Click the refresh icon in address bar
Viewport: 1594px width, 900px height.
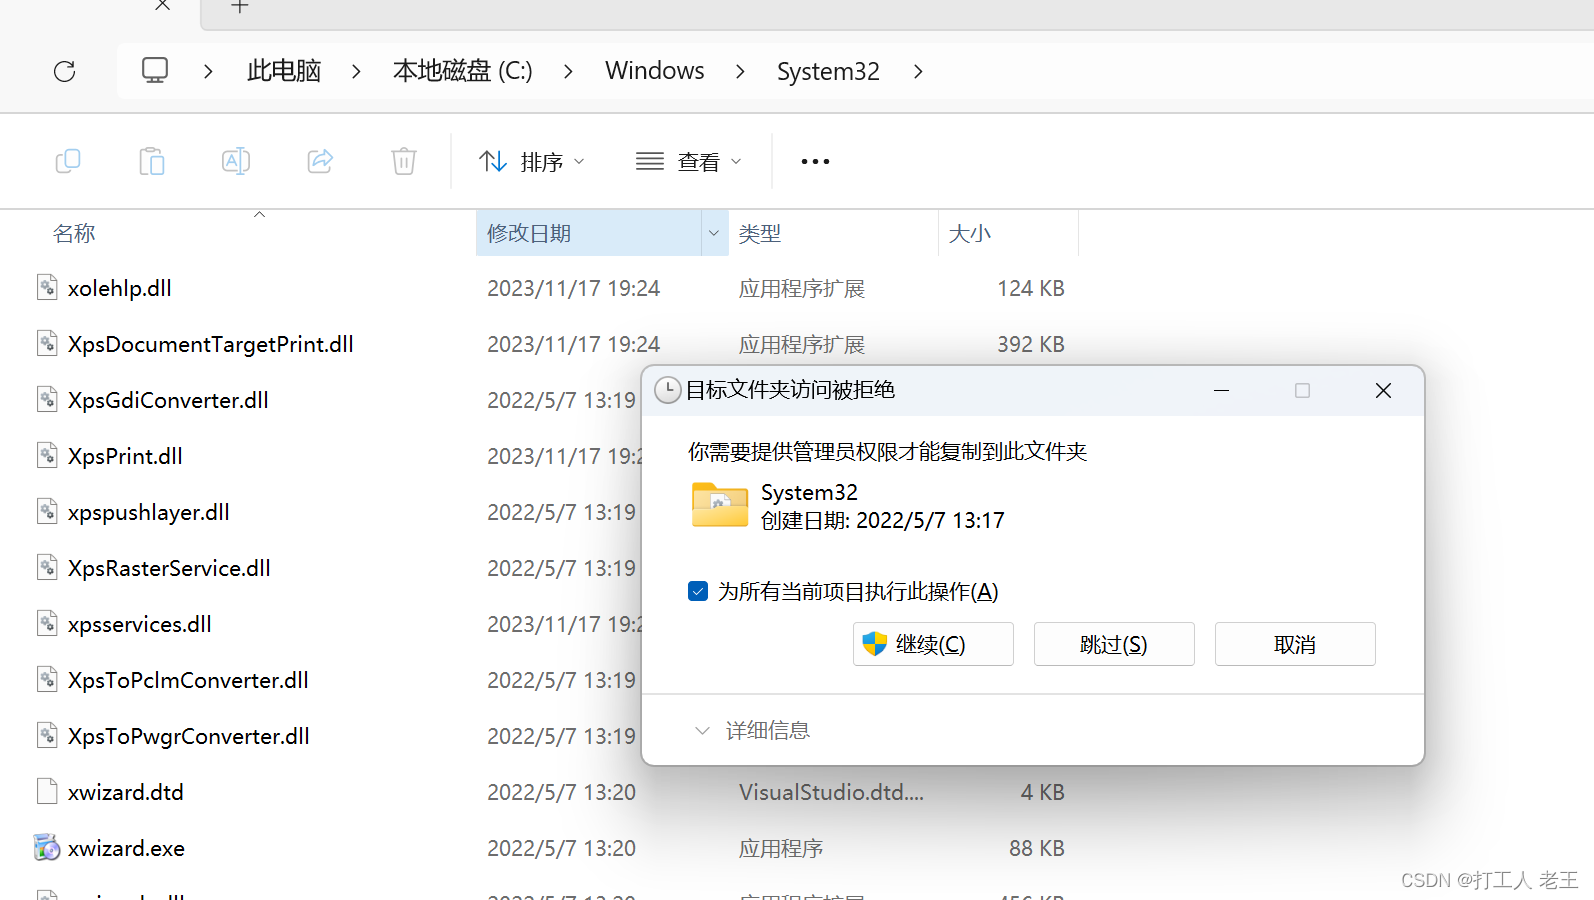pos(65,71)
